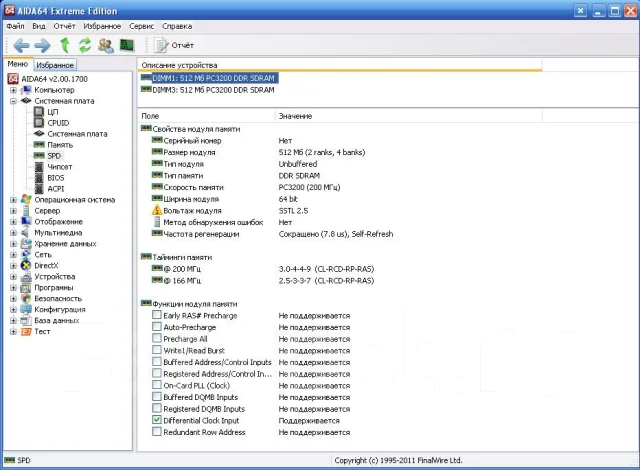Select the Размер модуля row
640x470 pixels.
coord(258,152)
